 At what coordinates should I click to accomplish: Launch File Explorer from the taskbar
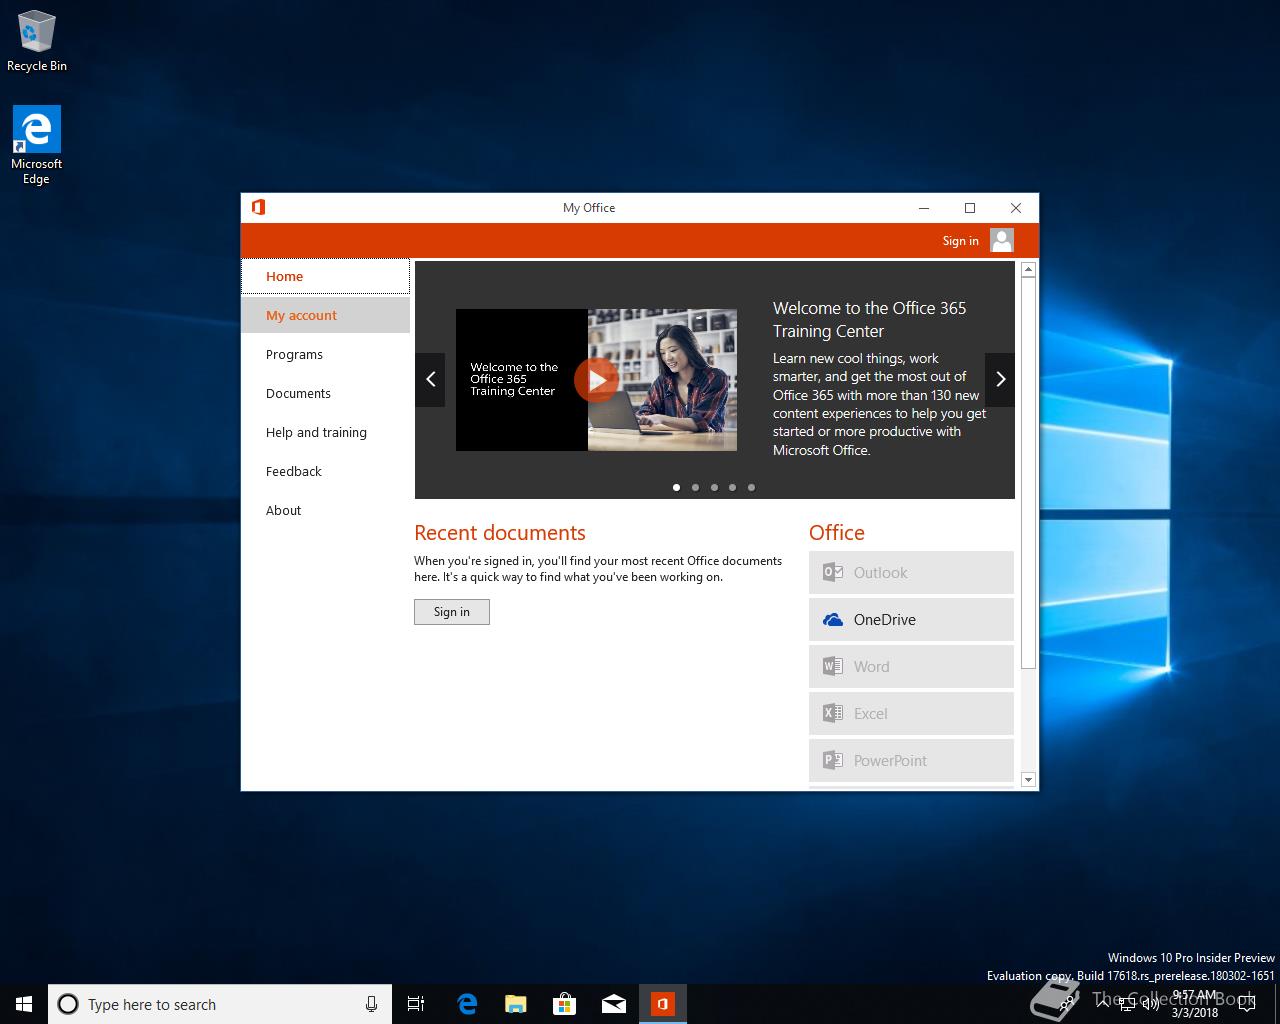[x=515, y=1004]
